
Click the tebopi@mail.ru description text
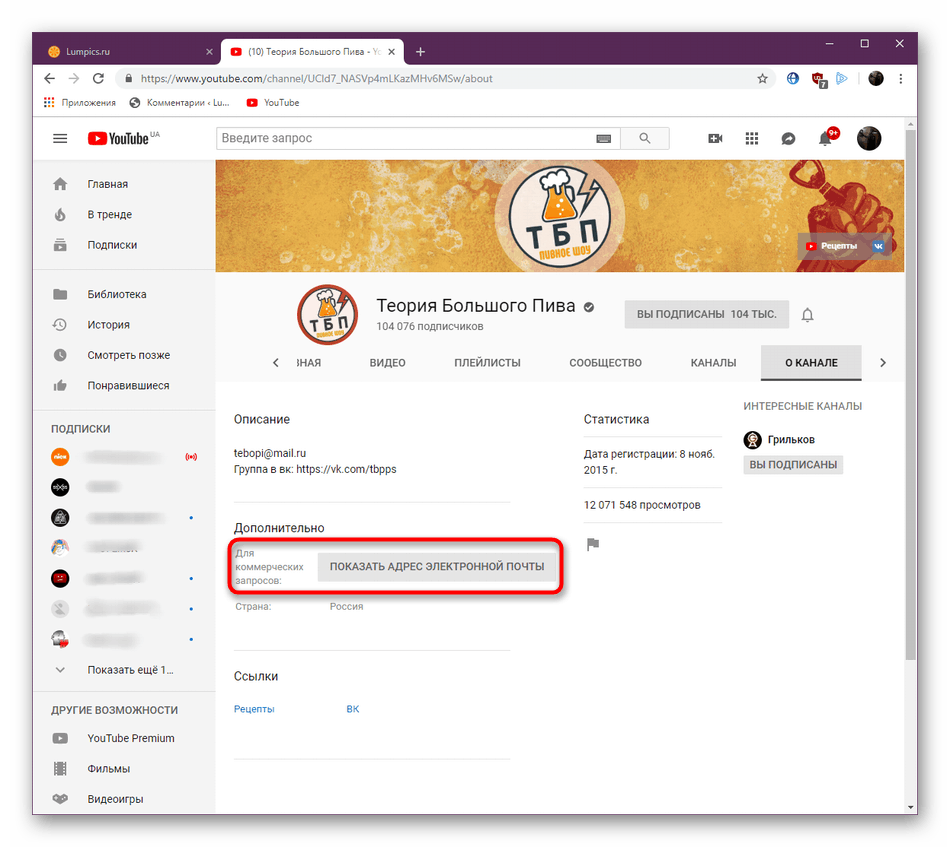click(270, 453)
